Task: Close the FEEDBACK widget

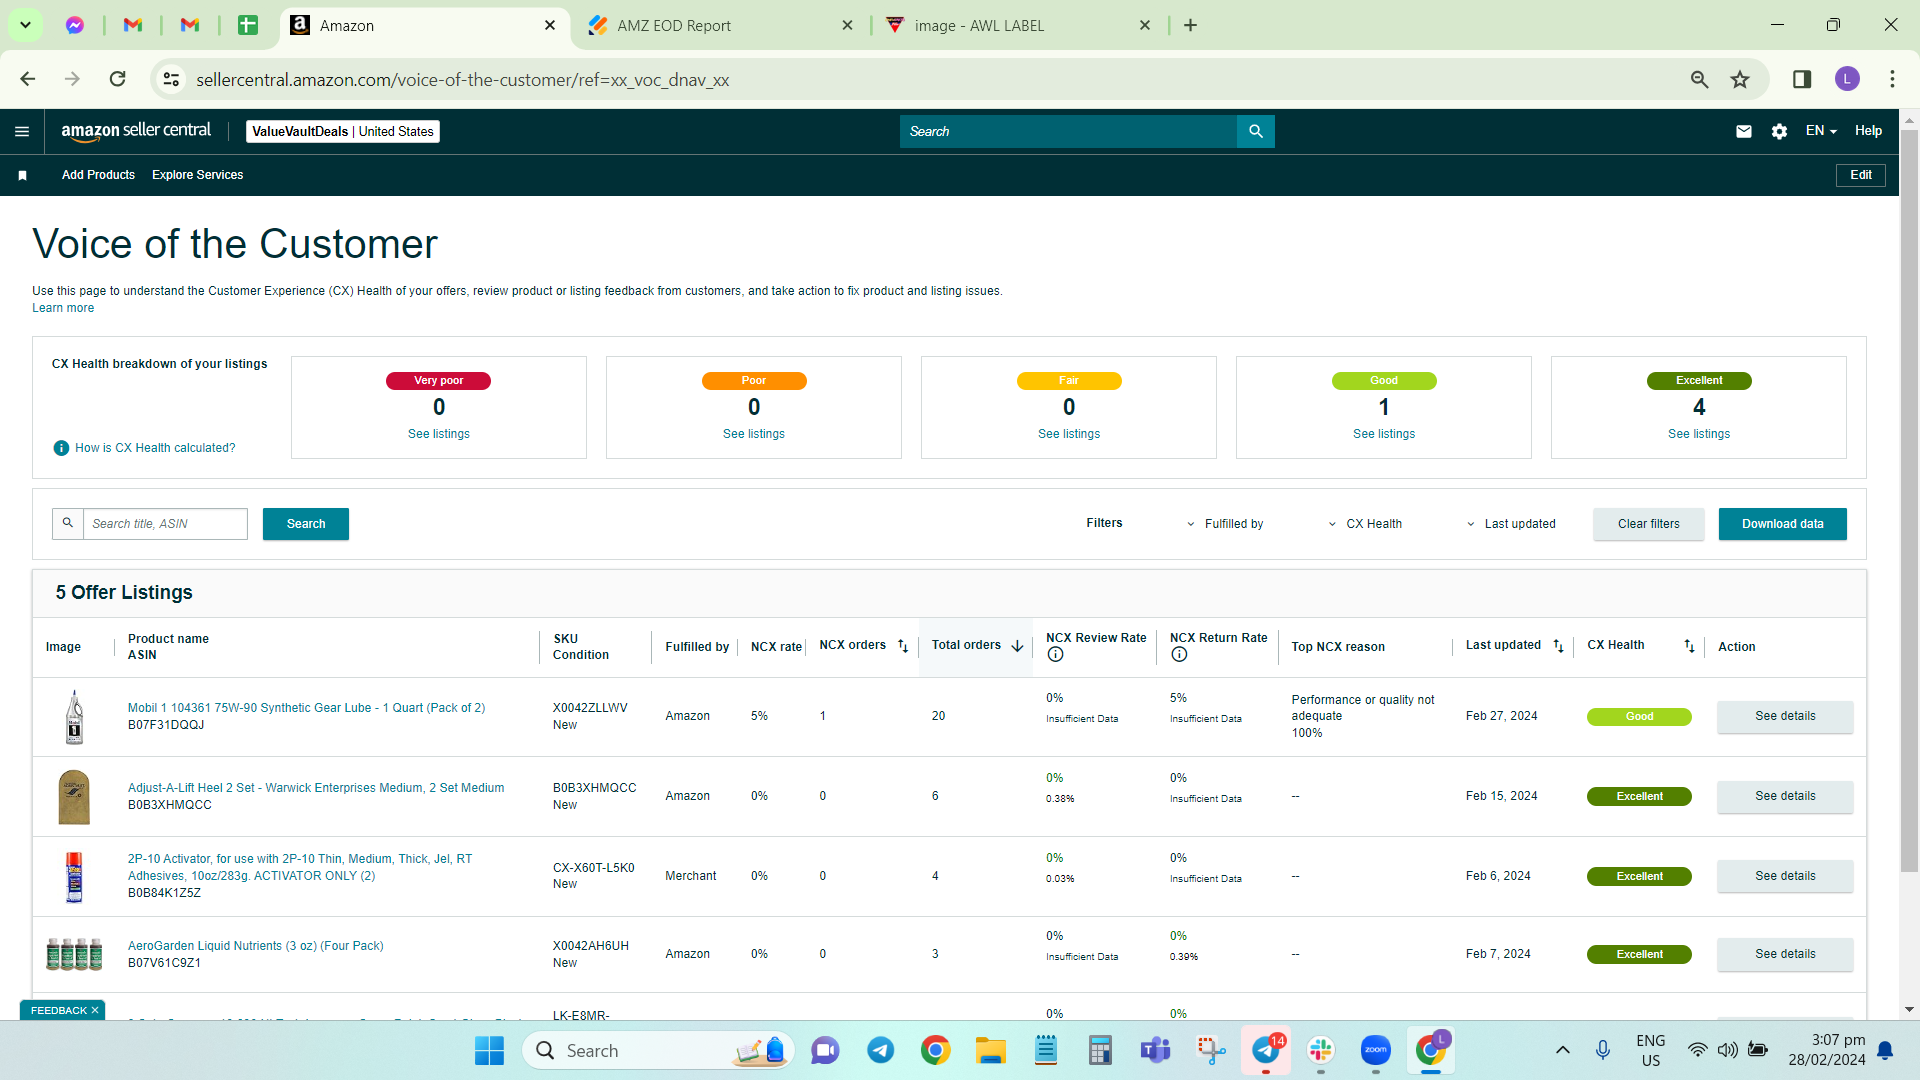Action: pos(95,1010)
